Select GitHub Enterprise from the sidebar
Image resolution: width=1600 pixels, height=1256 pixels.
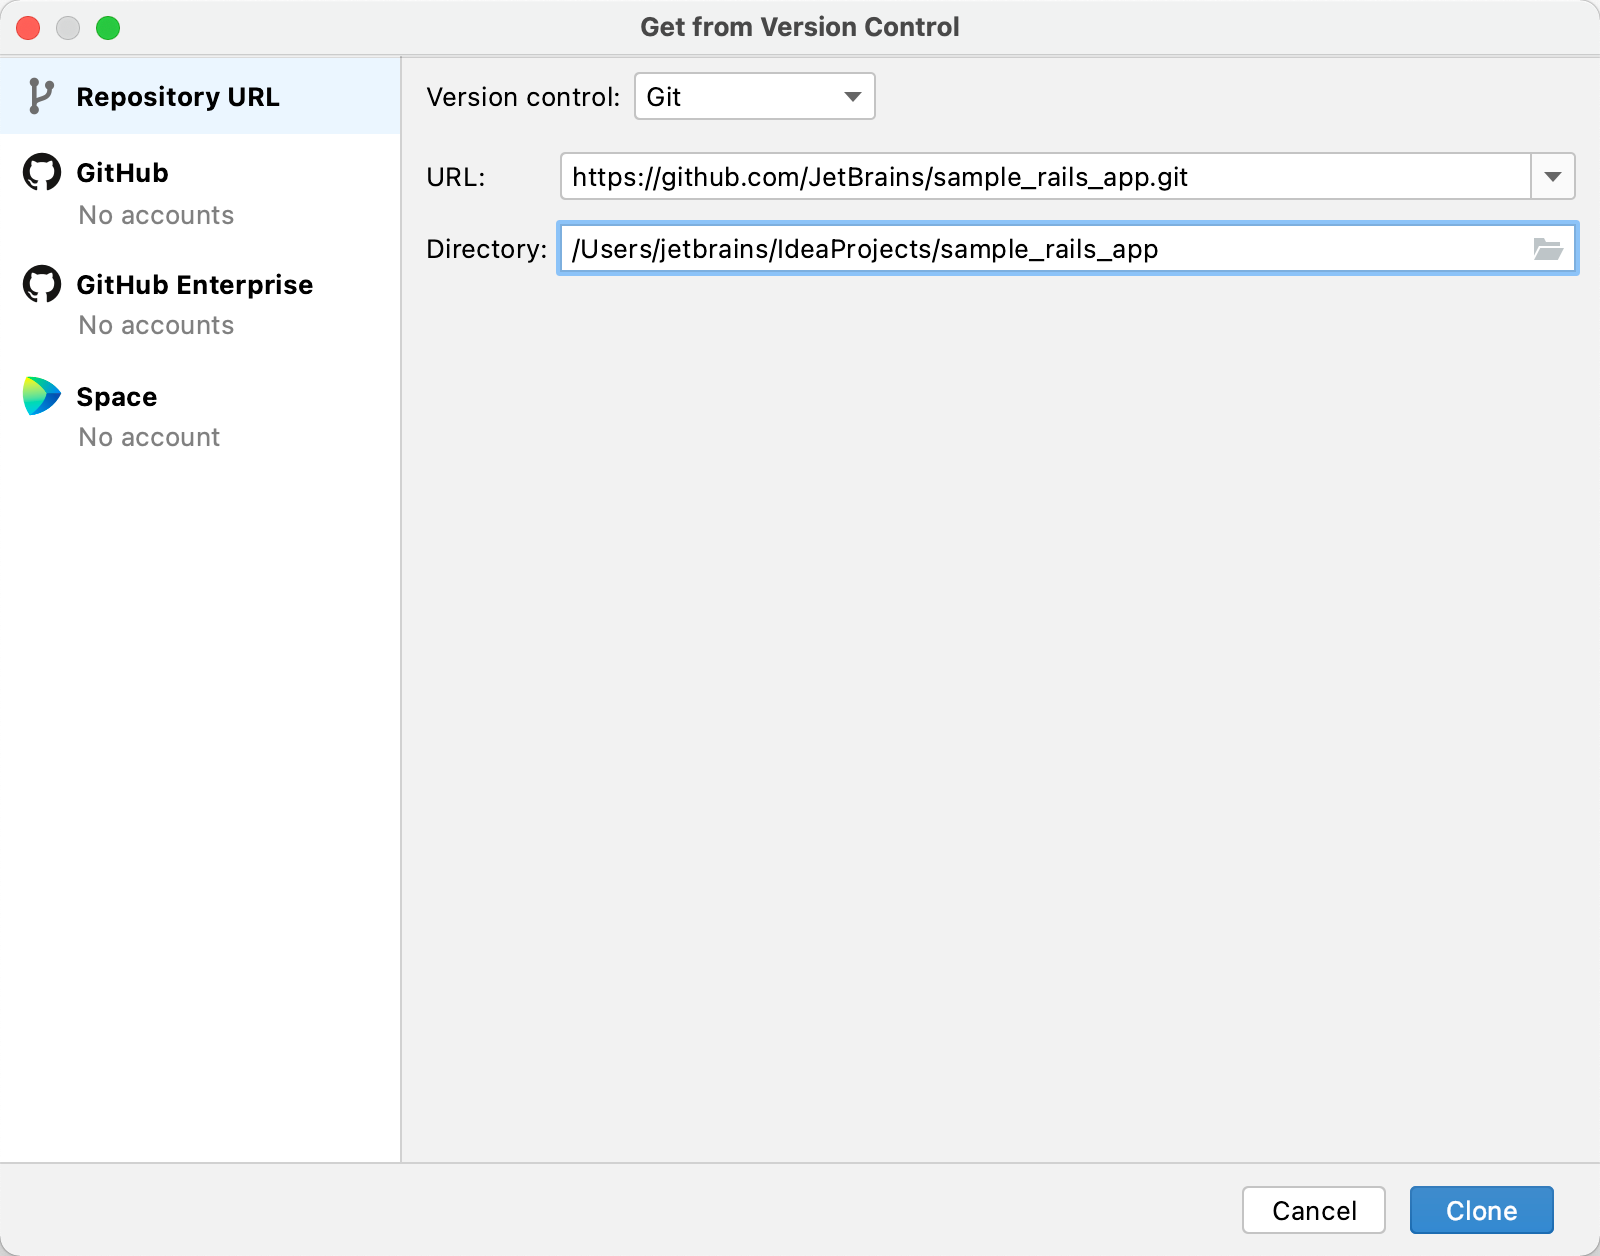coord(194,284)
